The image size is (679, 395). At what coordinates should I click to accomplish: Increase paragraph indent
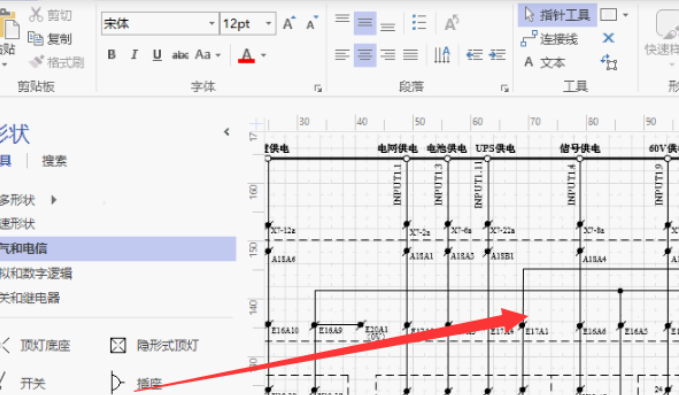click(x=497, y=55)
